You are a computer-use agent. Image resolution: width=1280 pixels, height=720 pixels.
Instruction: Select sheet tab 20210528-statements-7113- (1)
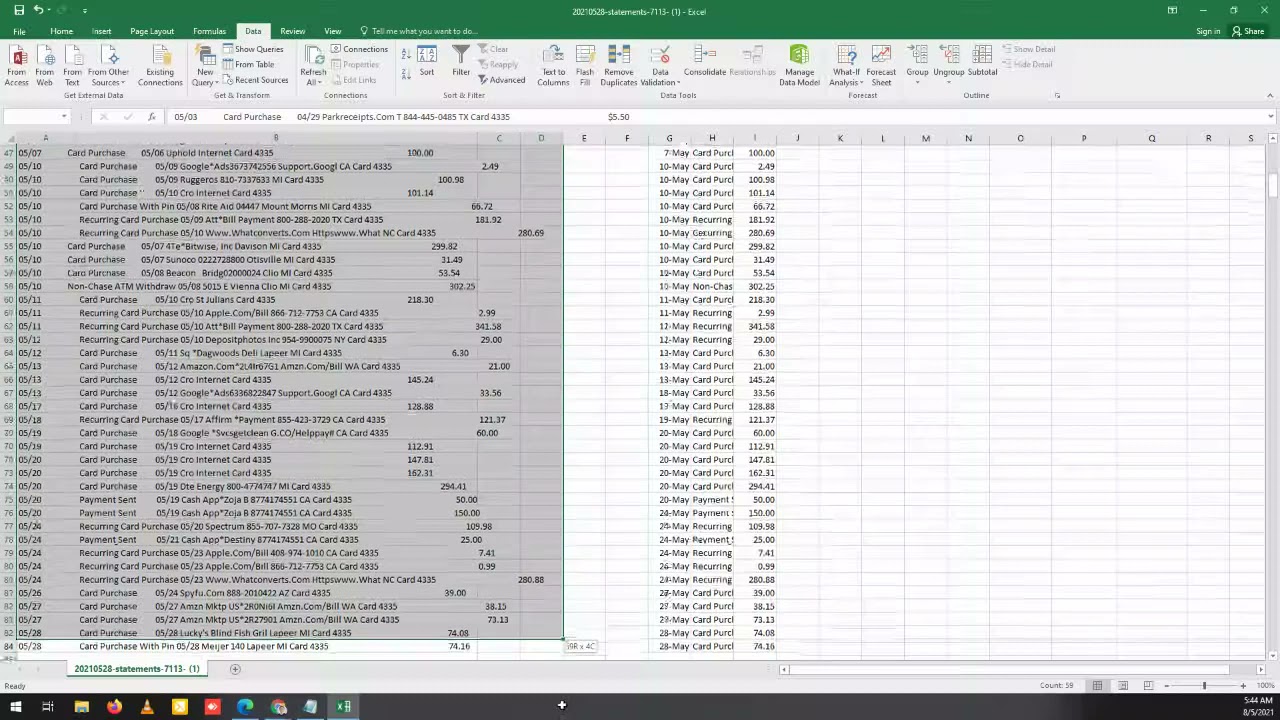coord(137,669)
